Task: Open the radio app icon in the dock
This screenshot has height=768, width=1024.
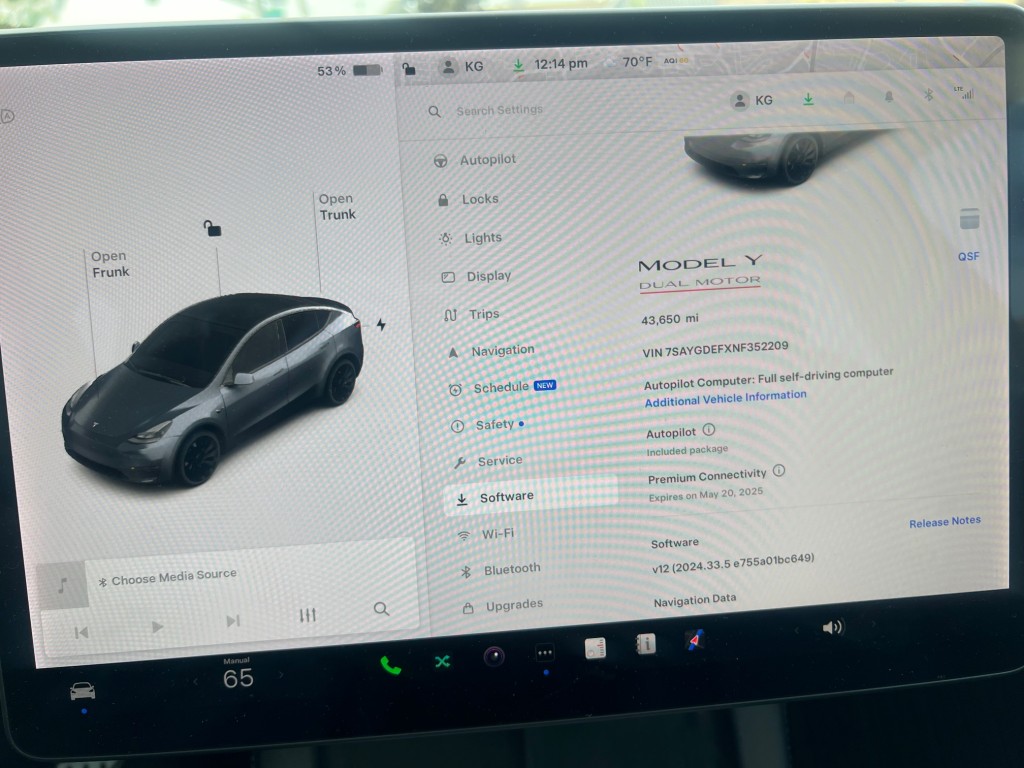Action: [x=595, y=648]
